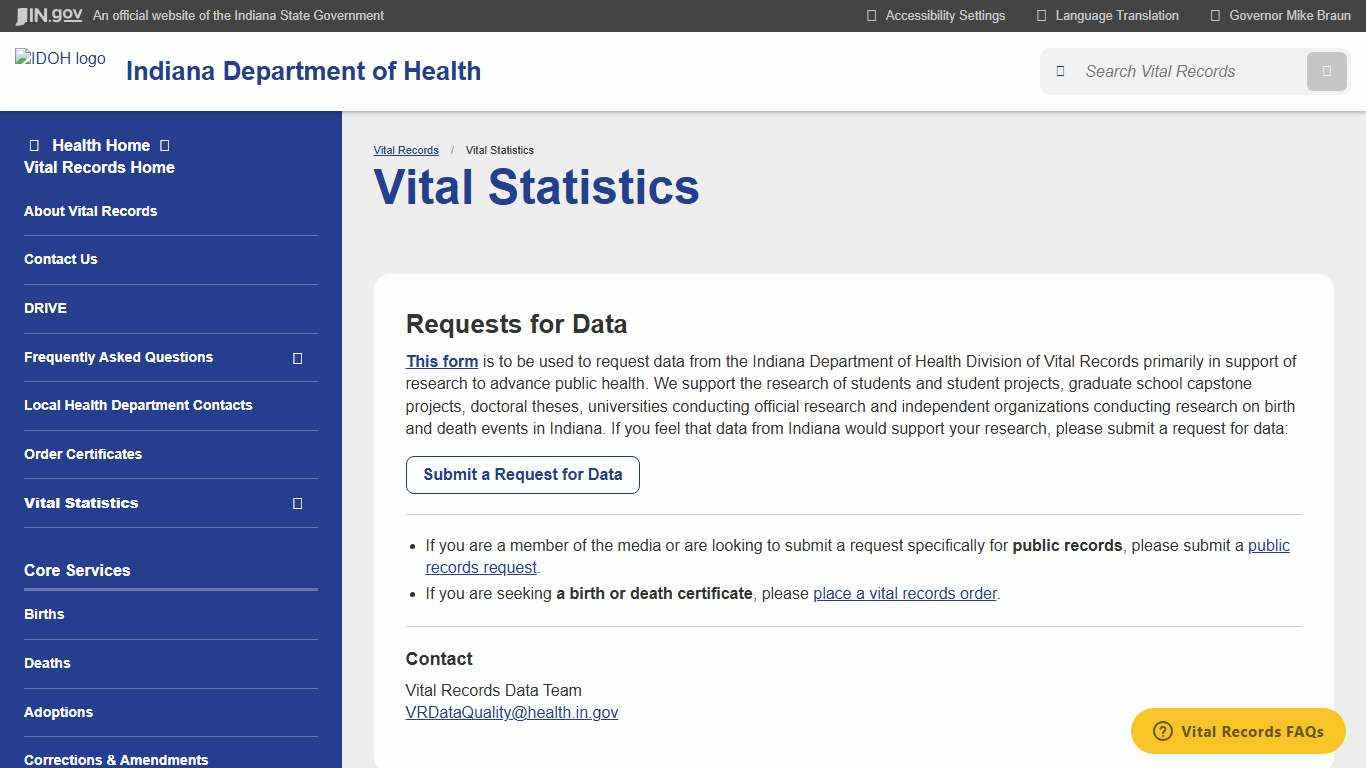
Task: Click Submit a Request for Data
Action: (522, 474)
